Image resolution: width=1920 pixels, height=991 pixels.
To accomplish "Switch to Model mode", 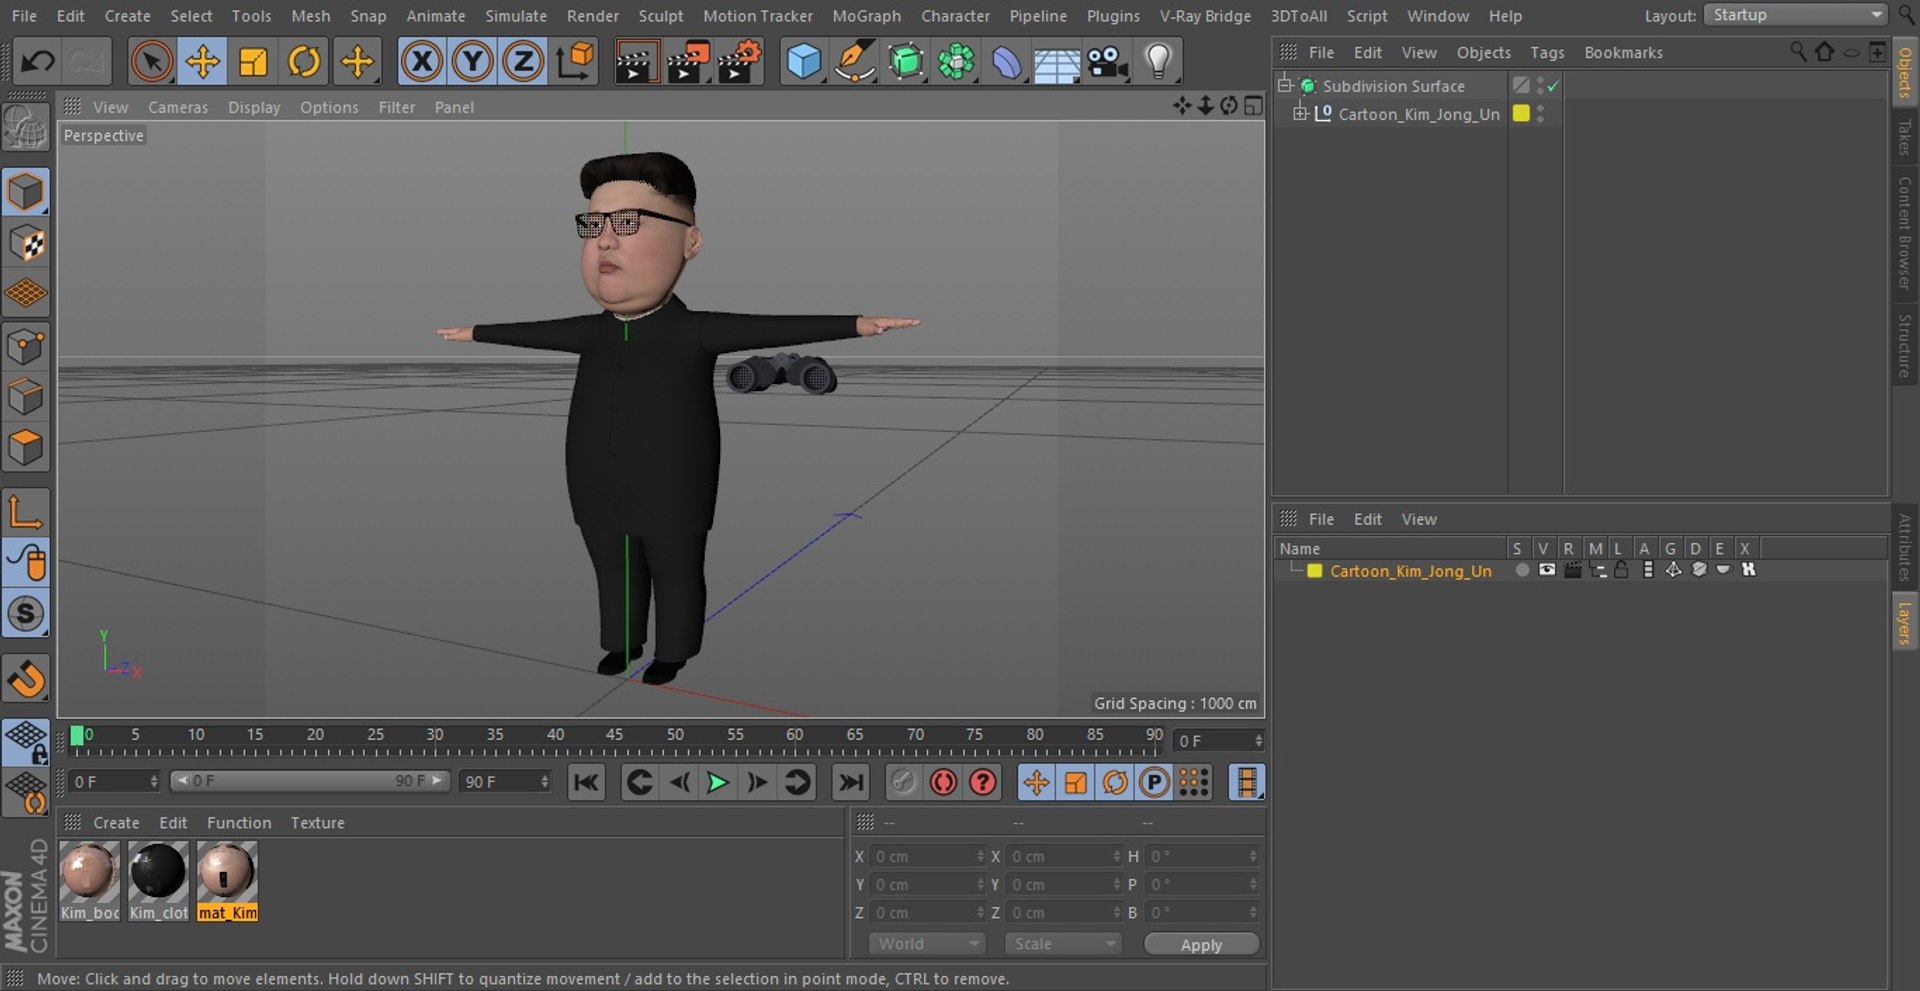I will pyautogui.click(x=25, y=192).
